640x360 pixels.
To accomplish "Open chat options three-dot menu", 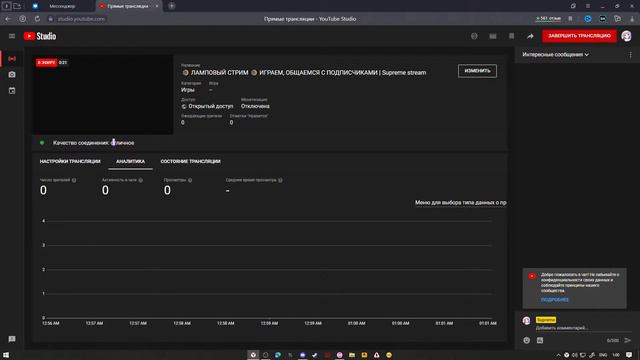I will pyautogui.click(x=630, y=55).
